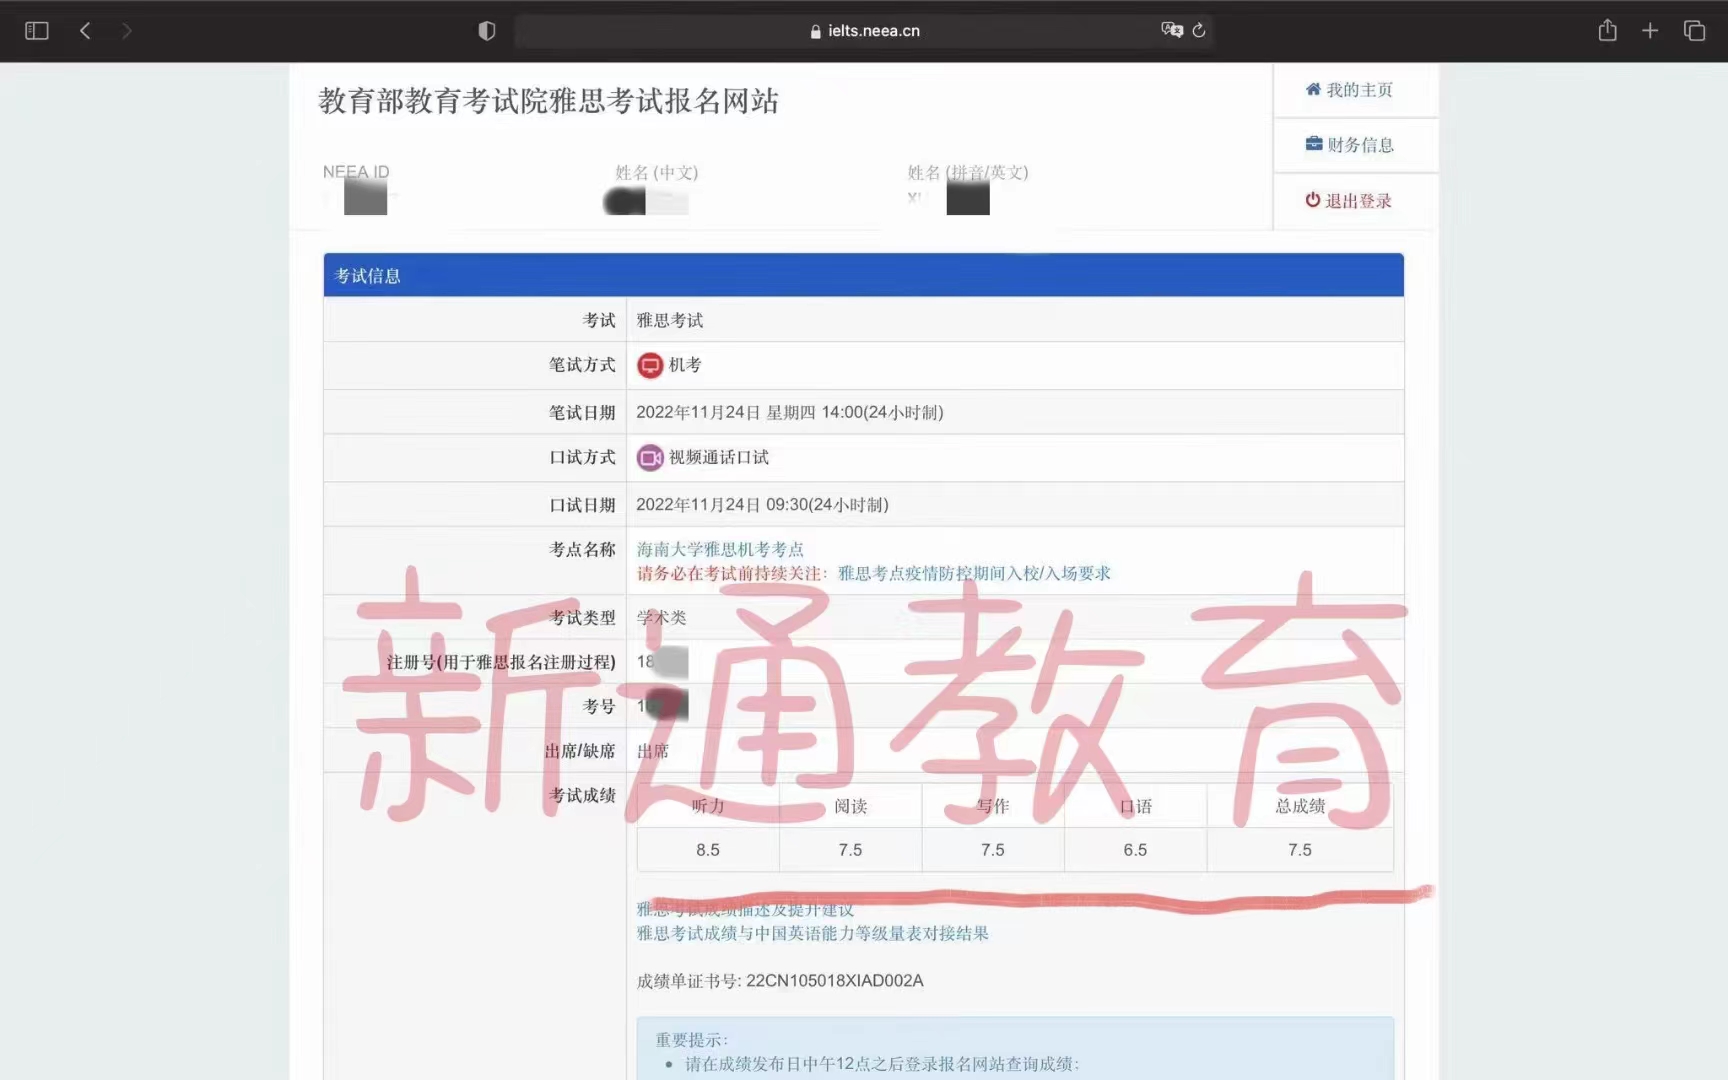Open 财务信息 in the side menu
The image size is (1728, 1080).
tap(1349, 145)
